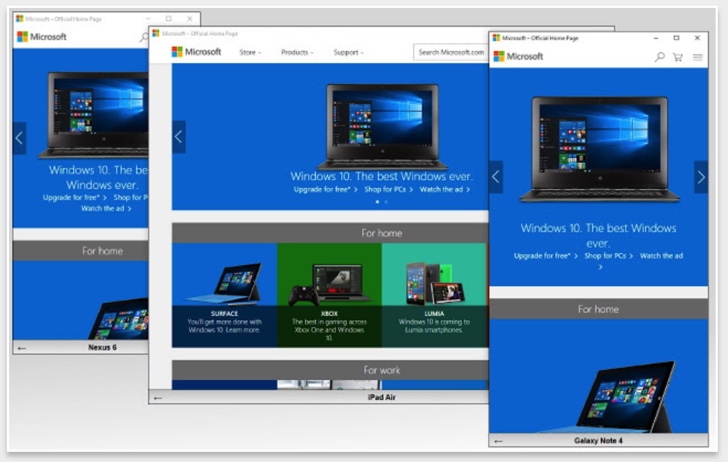Go to previous slide in Galaxy Note 4 carousel

click(496, 177)
